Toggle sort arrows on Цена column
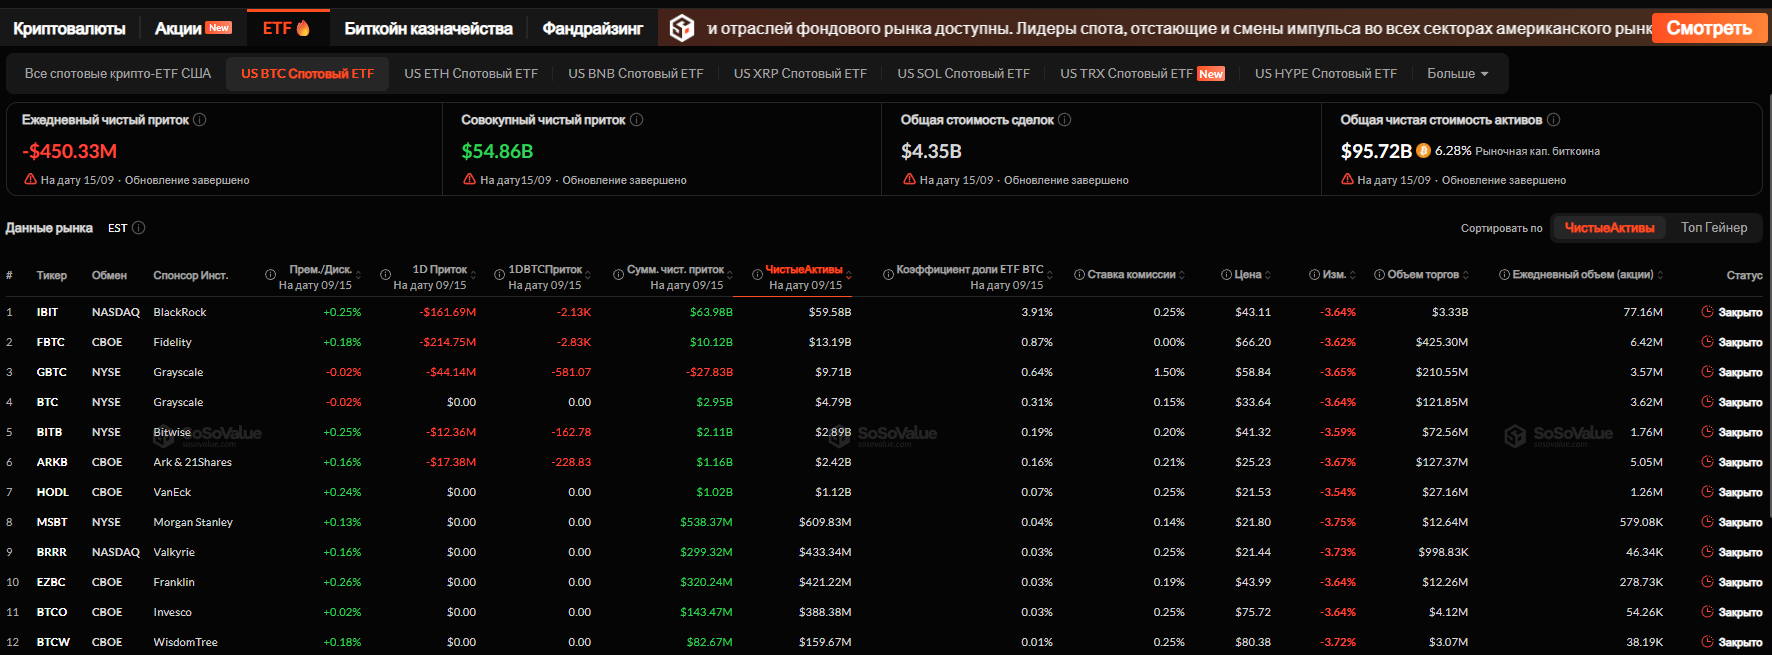The width and height of the screenshot is (1772, 655). point(1268,275)
